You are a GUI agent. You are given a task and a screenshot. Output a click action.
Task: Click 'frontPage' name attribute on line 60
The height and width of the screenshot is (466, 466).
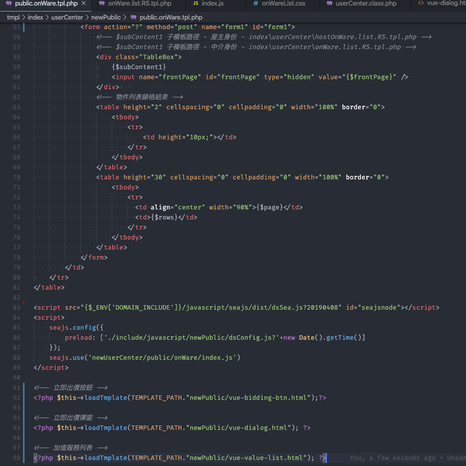[x=180, y=77]
